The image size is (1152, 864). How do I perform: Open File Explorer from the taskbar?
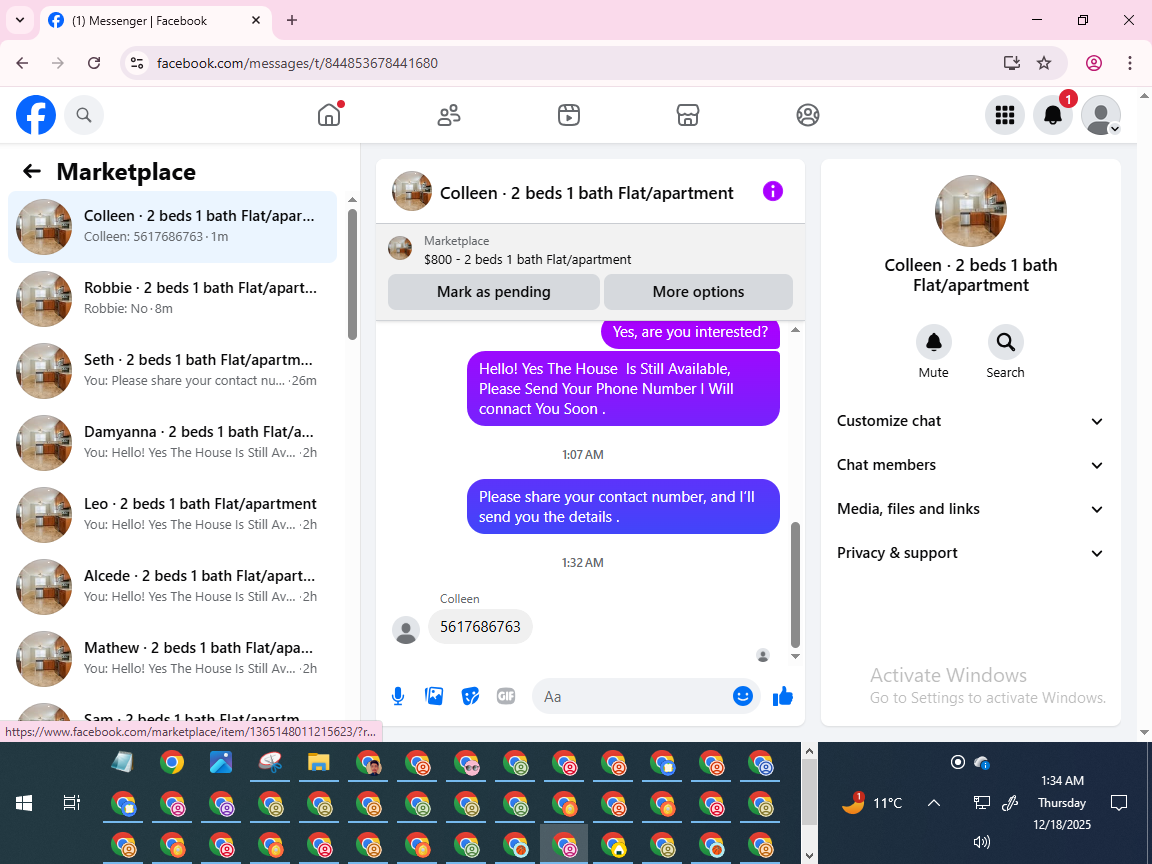[x=318, y=763]
